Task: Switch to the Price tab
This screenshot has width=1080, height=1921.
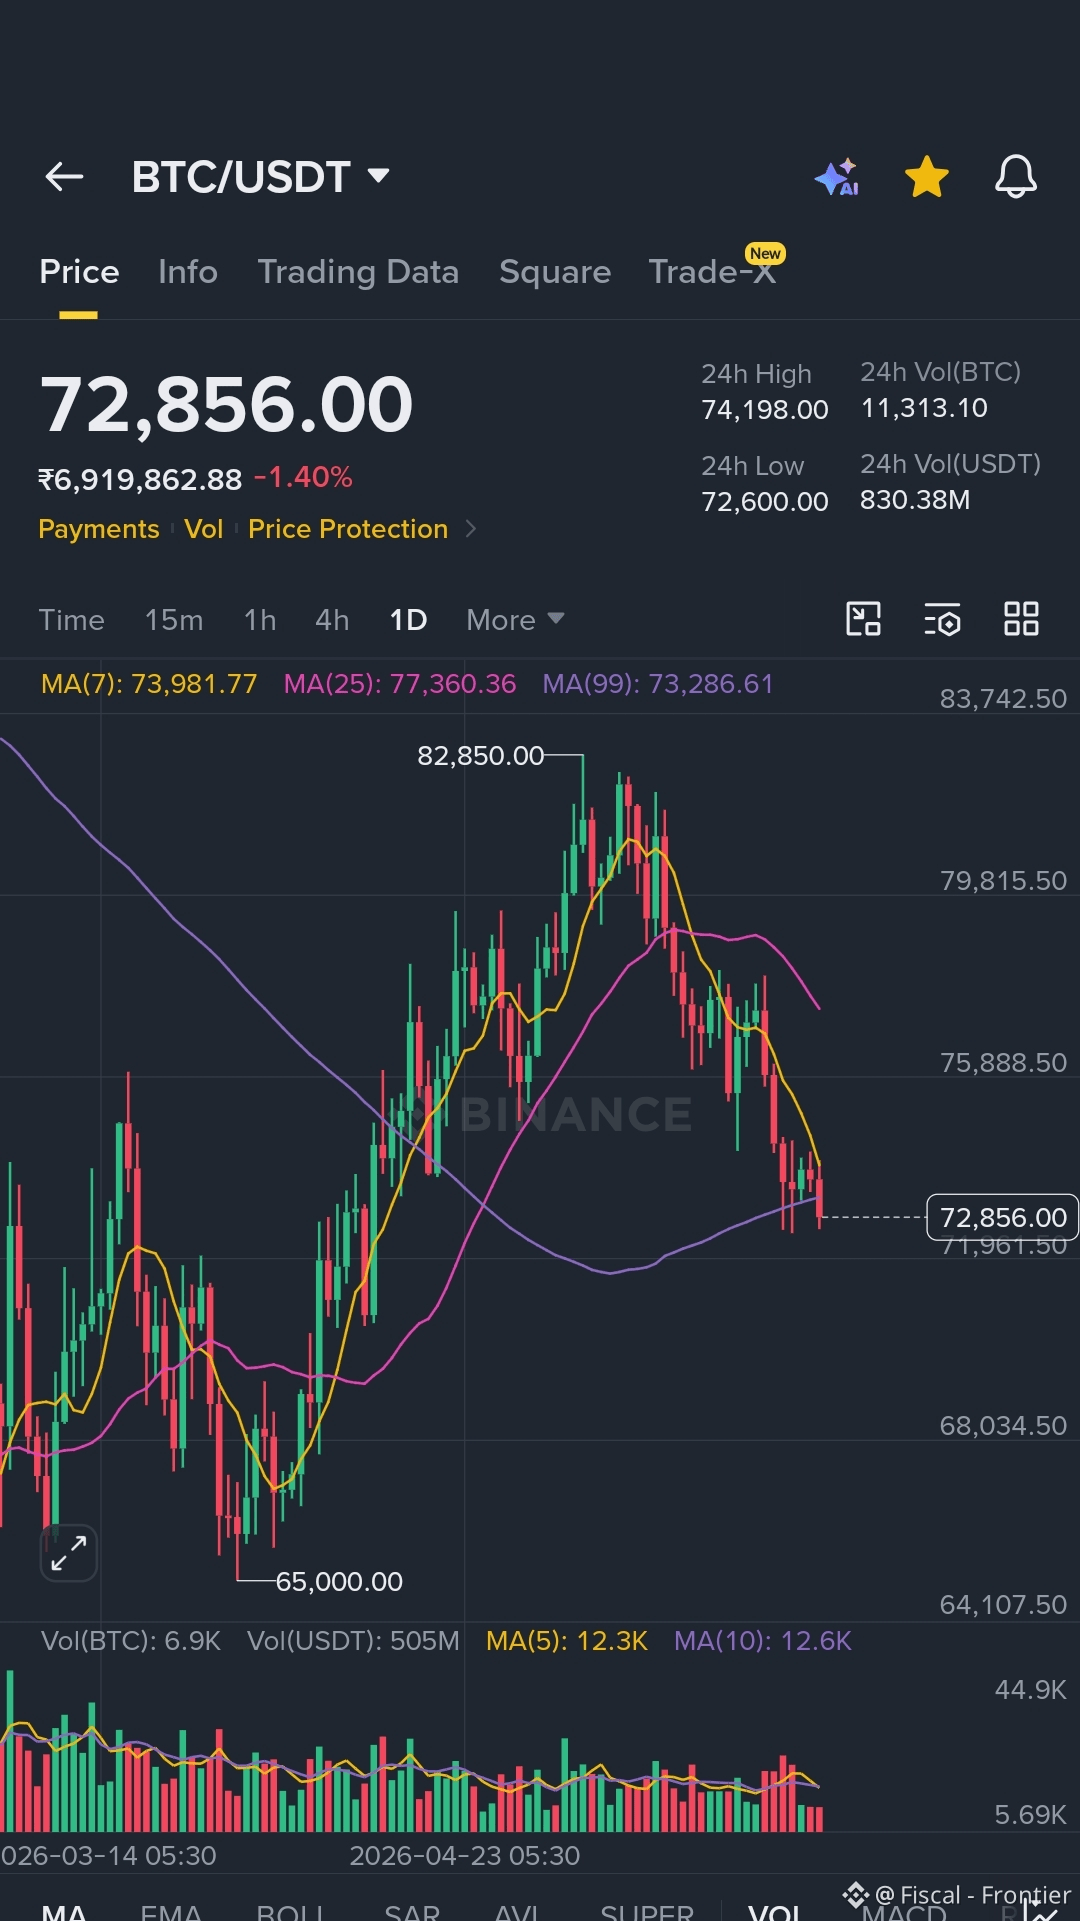Action: tap(79, 272)
